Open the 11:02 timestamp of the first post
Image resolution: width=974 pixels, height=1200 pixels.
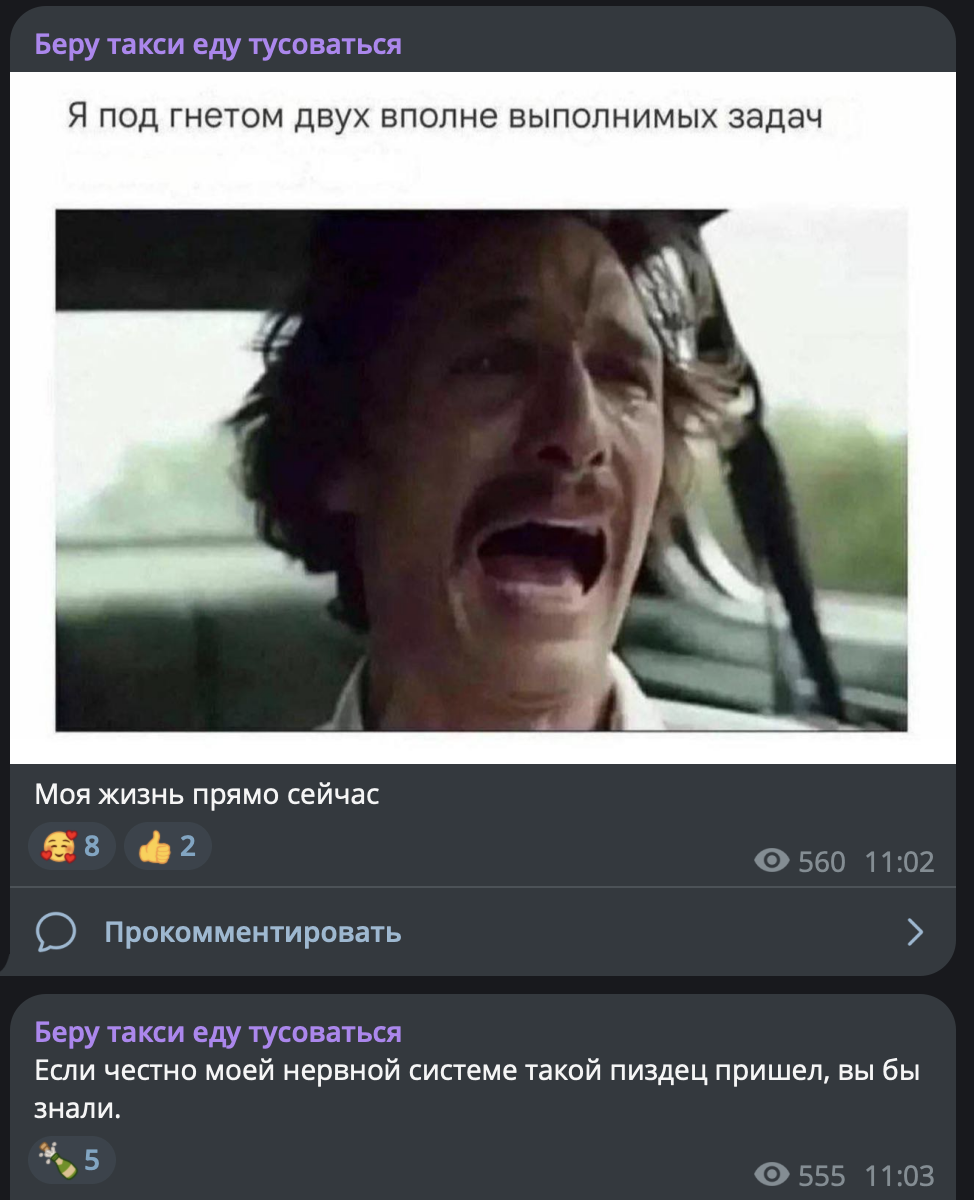[x=897, y=862]
